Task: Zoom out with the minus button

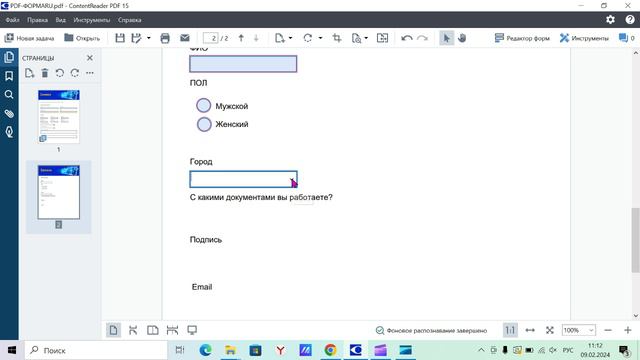Action: (x=608, y=330)
